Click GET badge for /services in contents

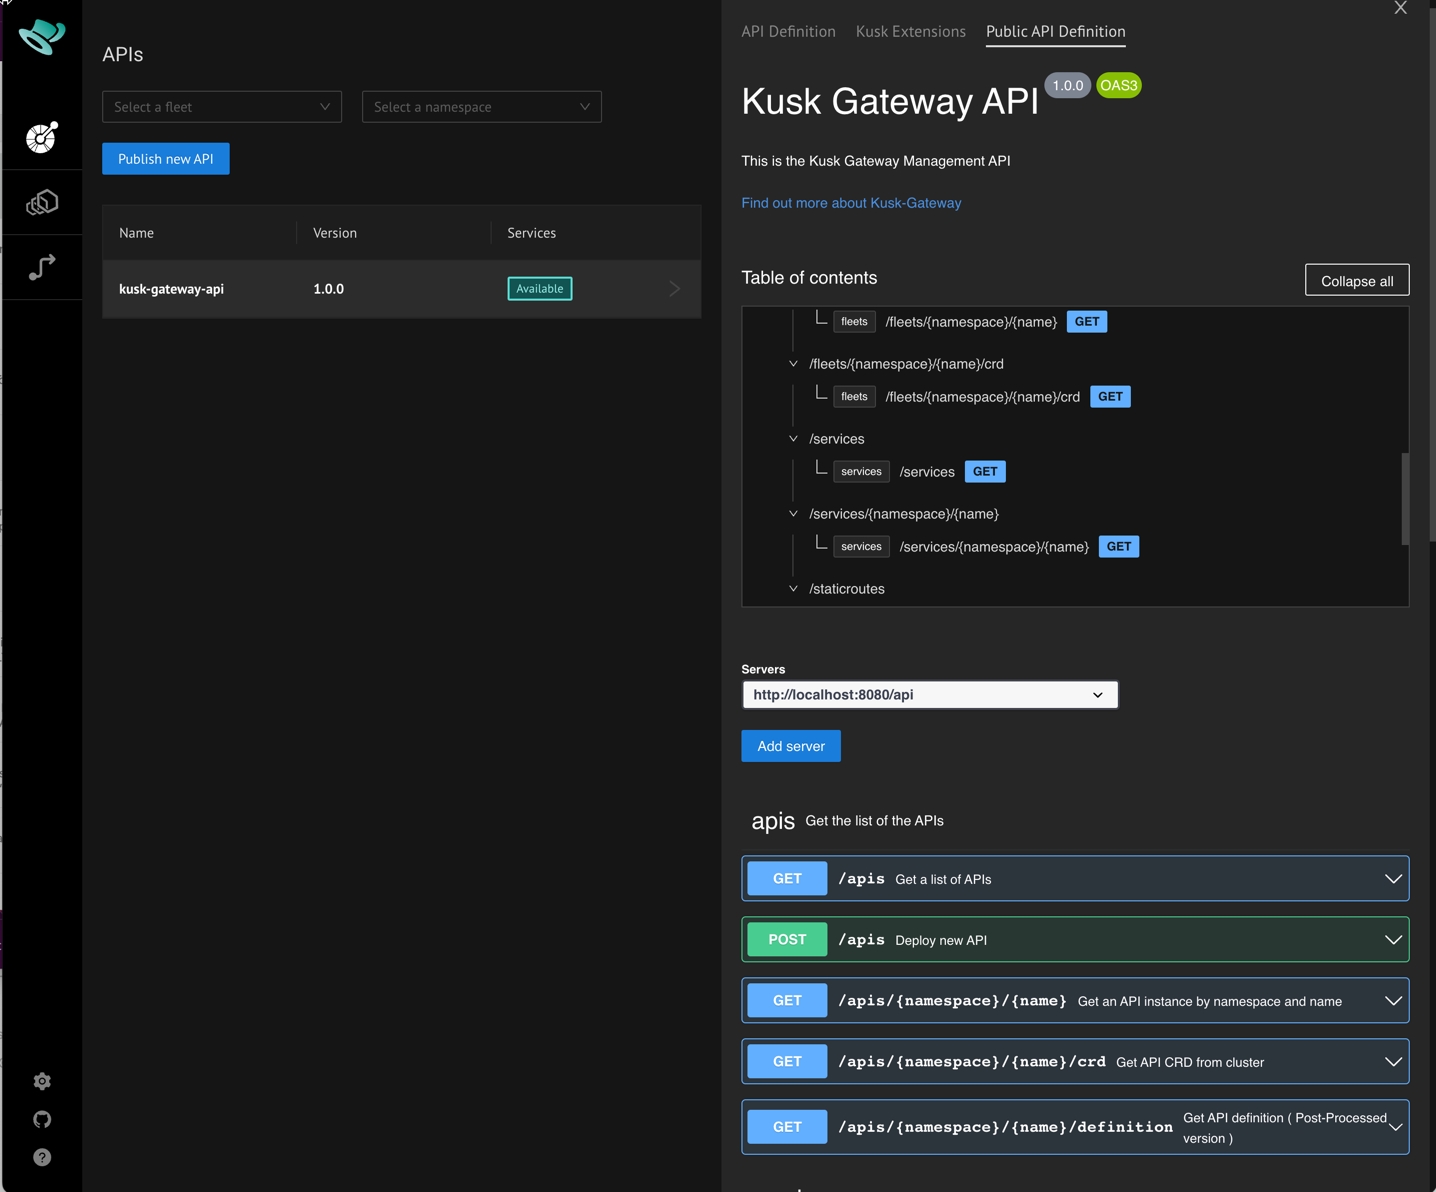pos(985,472)
